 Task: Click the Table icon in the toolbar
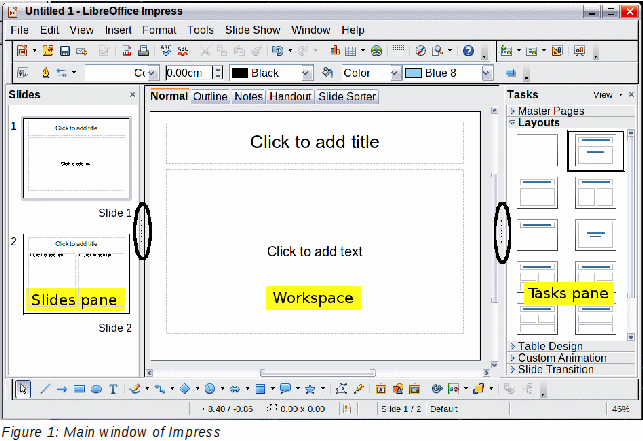(x=350, y=51)
